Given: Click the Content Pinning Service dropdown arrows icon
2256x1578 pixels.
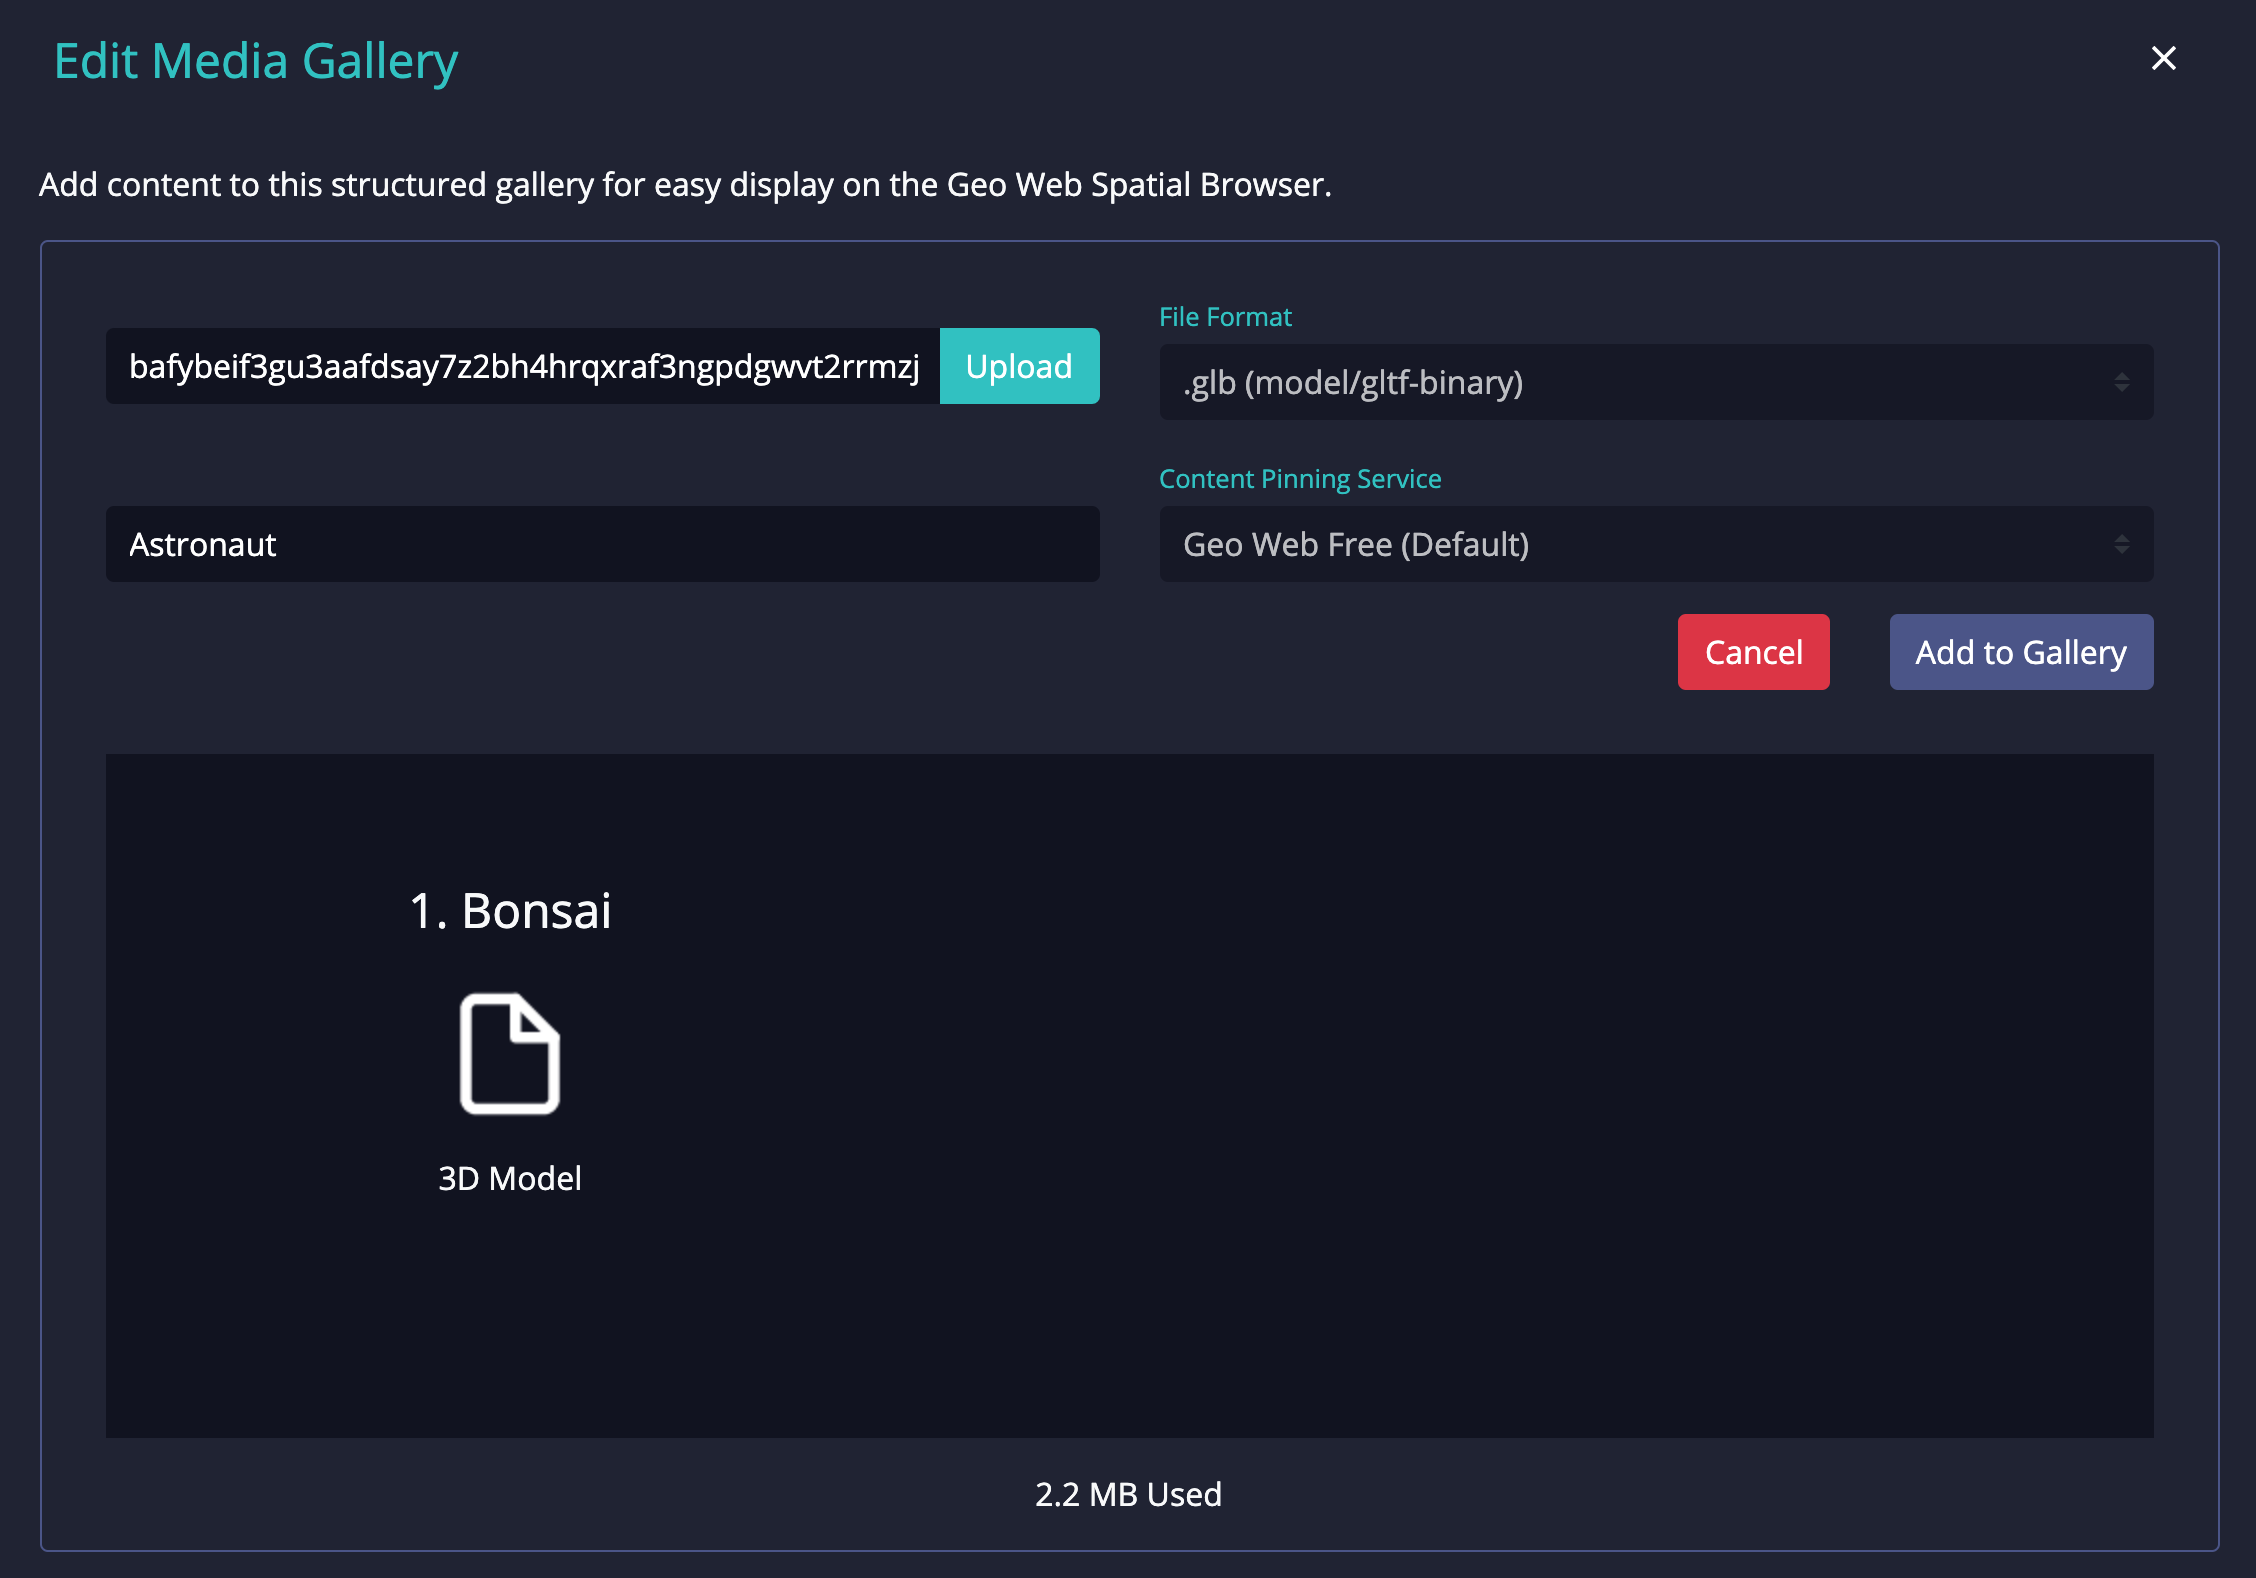Looking at the screenshot, I should pyautogui.click(x=2121, y=544).
